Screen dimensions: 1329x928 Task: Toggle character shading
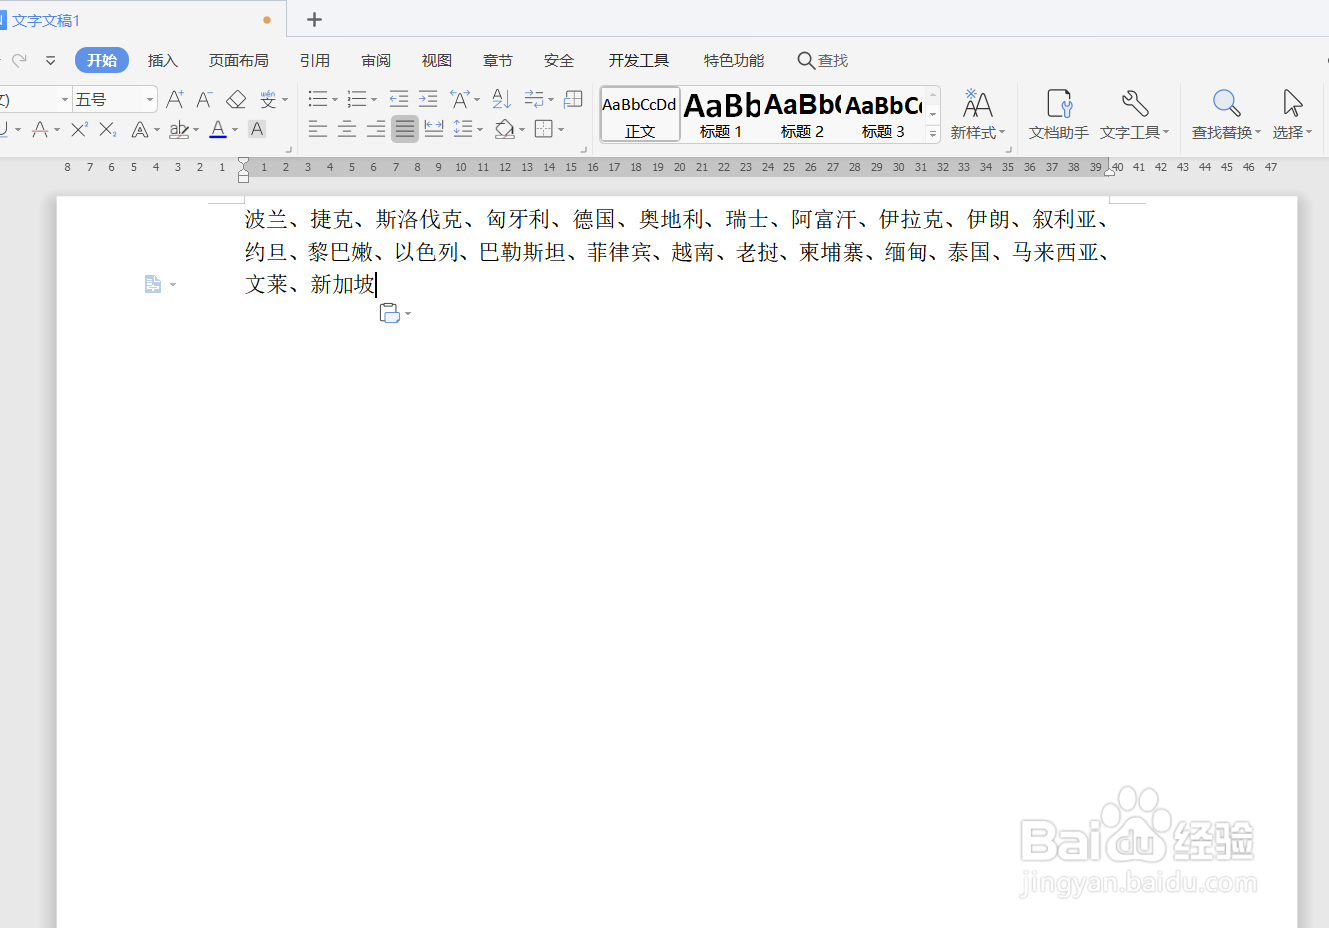pyautogui.click(x=257, y=129)
